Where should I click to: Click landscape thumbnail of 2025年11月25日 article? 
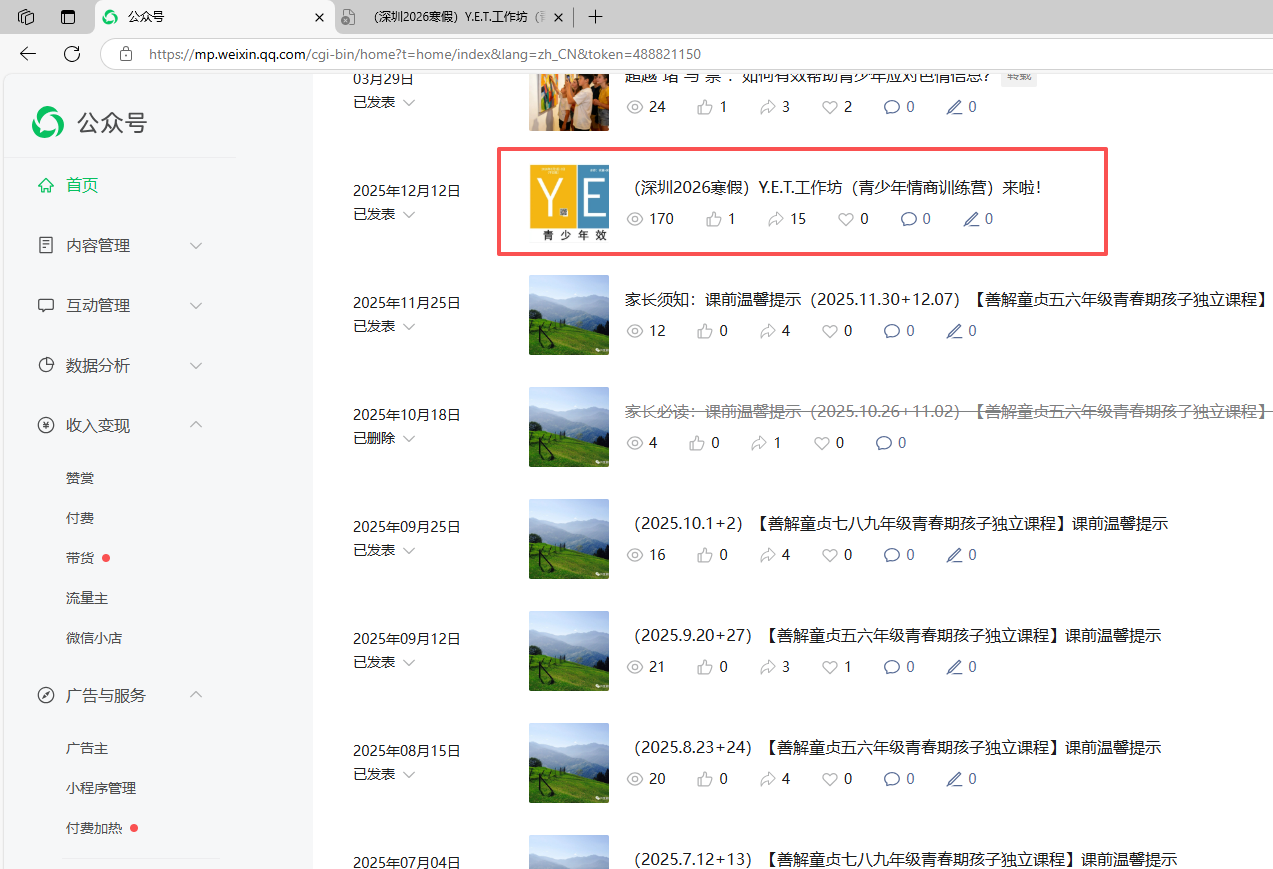click(569, 315)
